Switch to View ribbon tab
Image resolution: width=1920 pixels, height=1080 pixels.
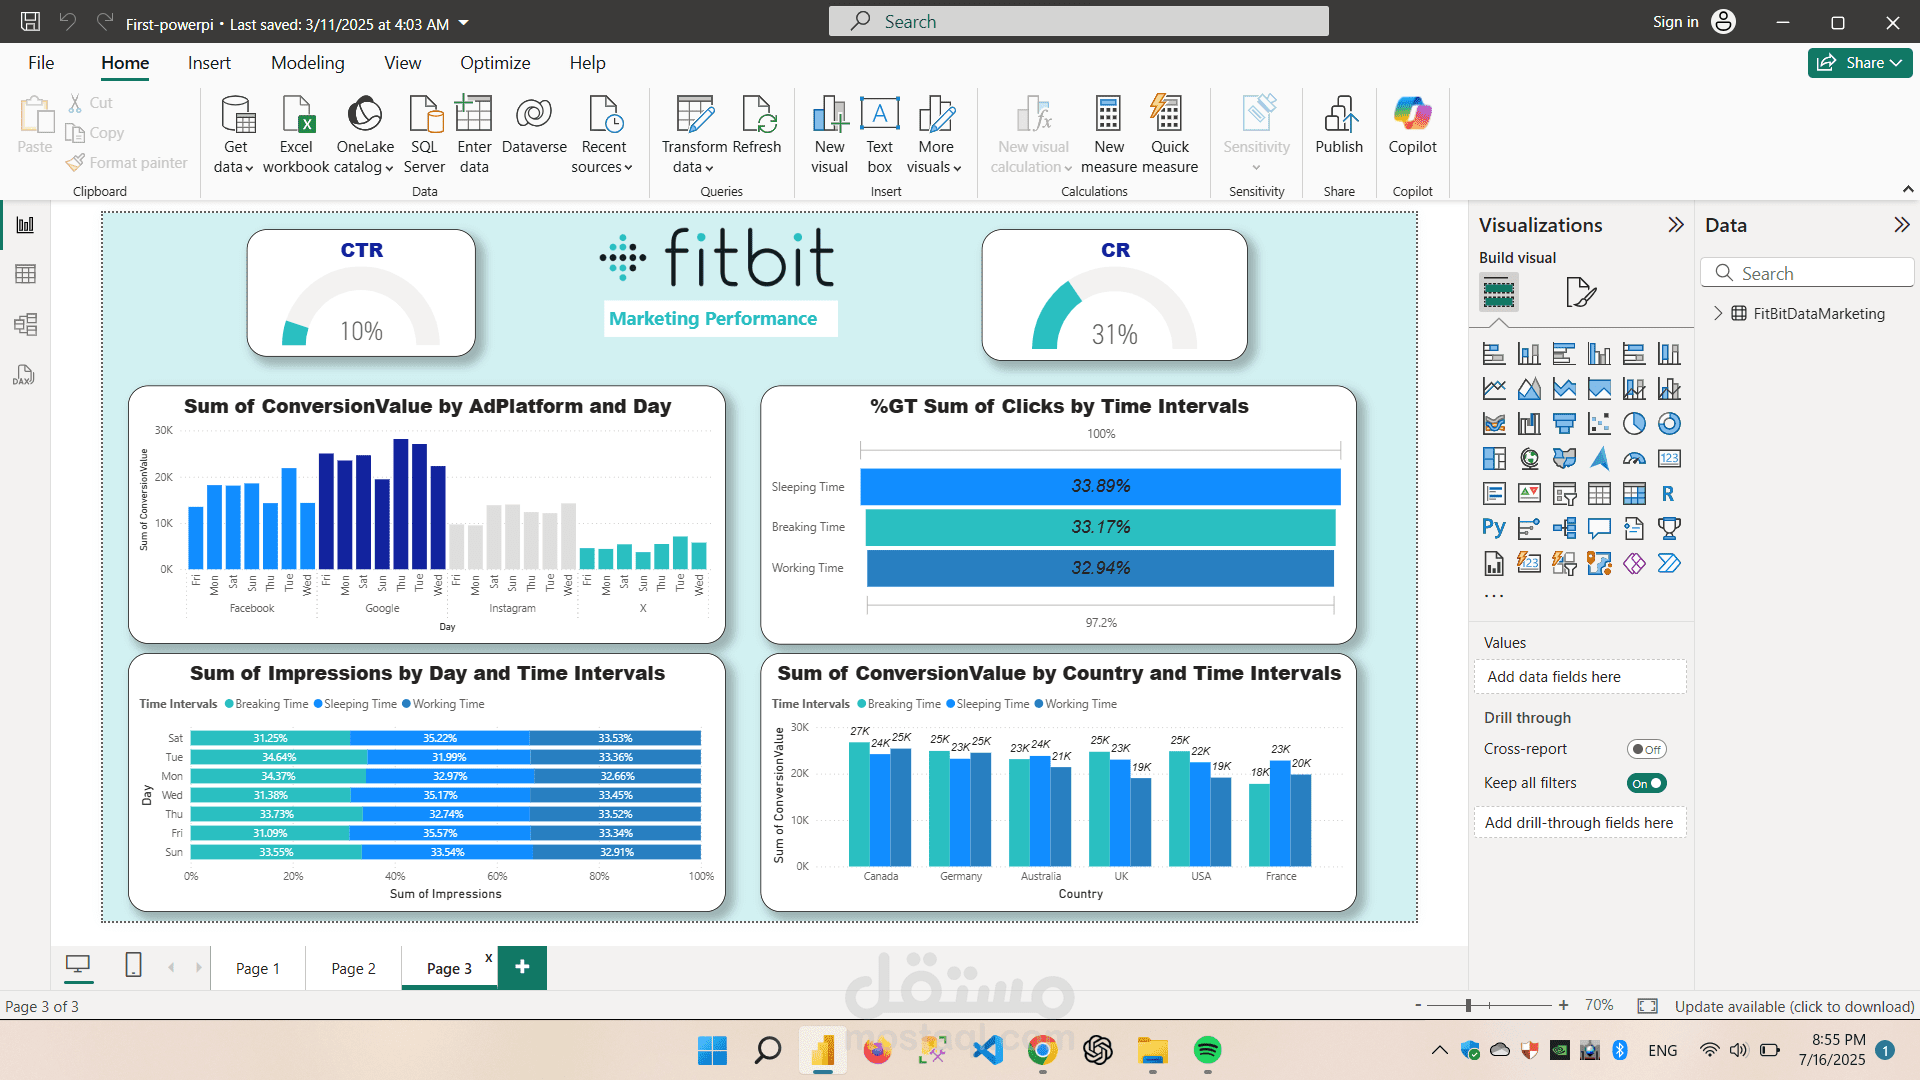pos(403,63)
